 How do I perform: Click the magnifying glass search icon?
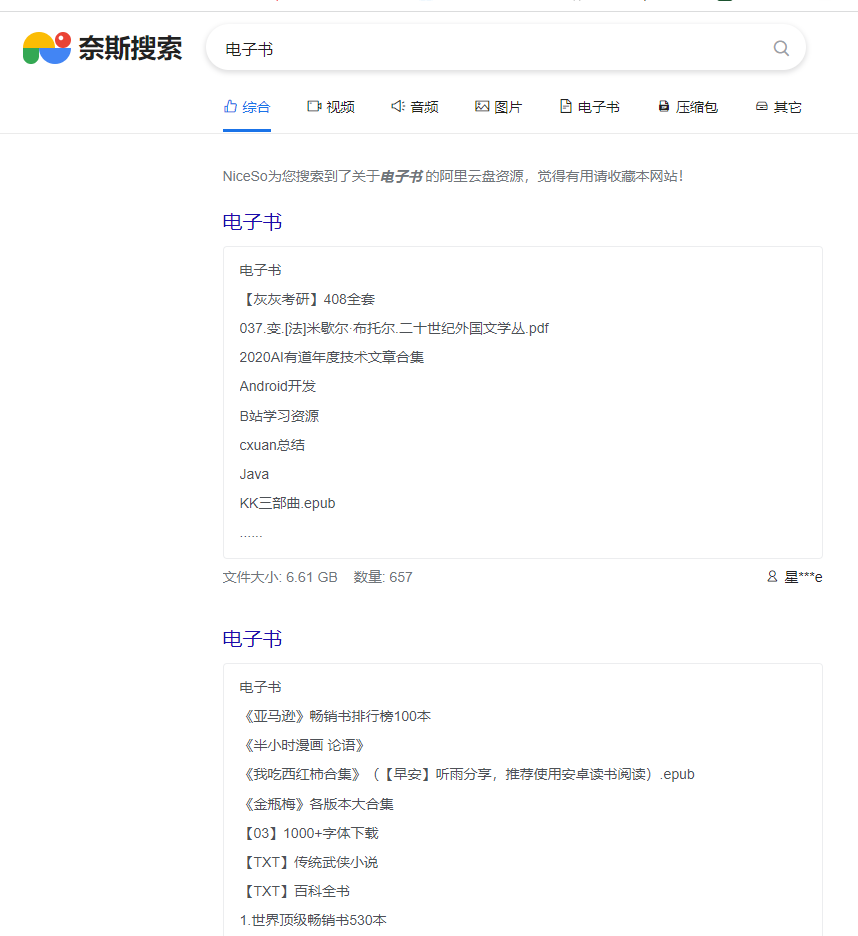781,47
